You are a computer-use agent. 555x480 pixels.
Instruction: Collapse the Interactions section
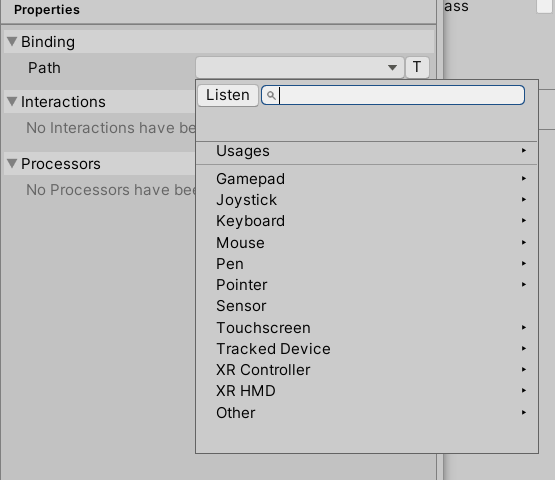(x=12, y=102)
